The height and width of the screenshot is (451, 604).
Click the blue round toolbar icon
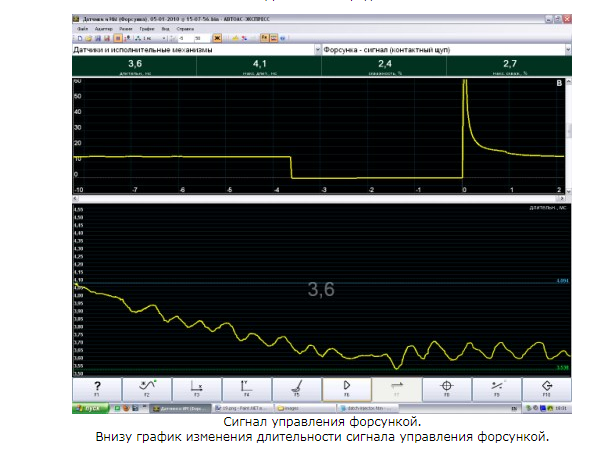pyautogui.click(x=283, y=38)
